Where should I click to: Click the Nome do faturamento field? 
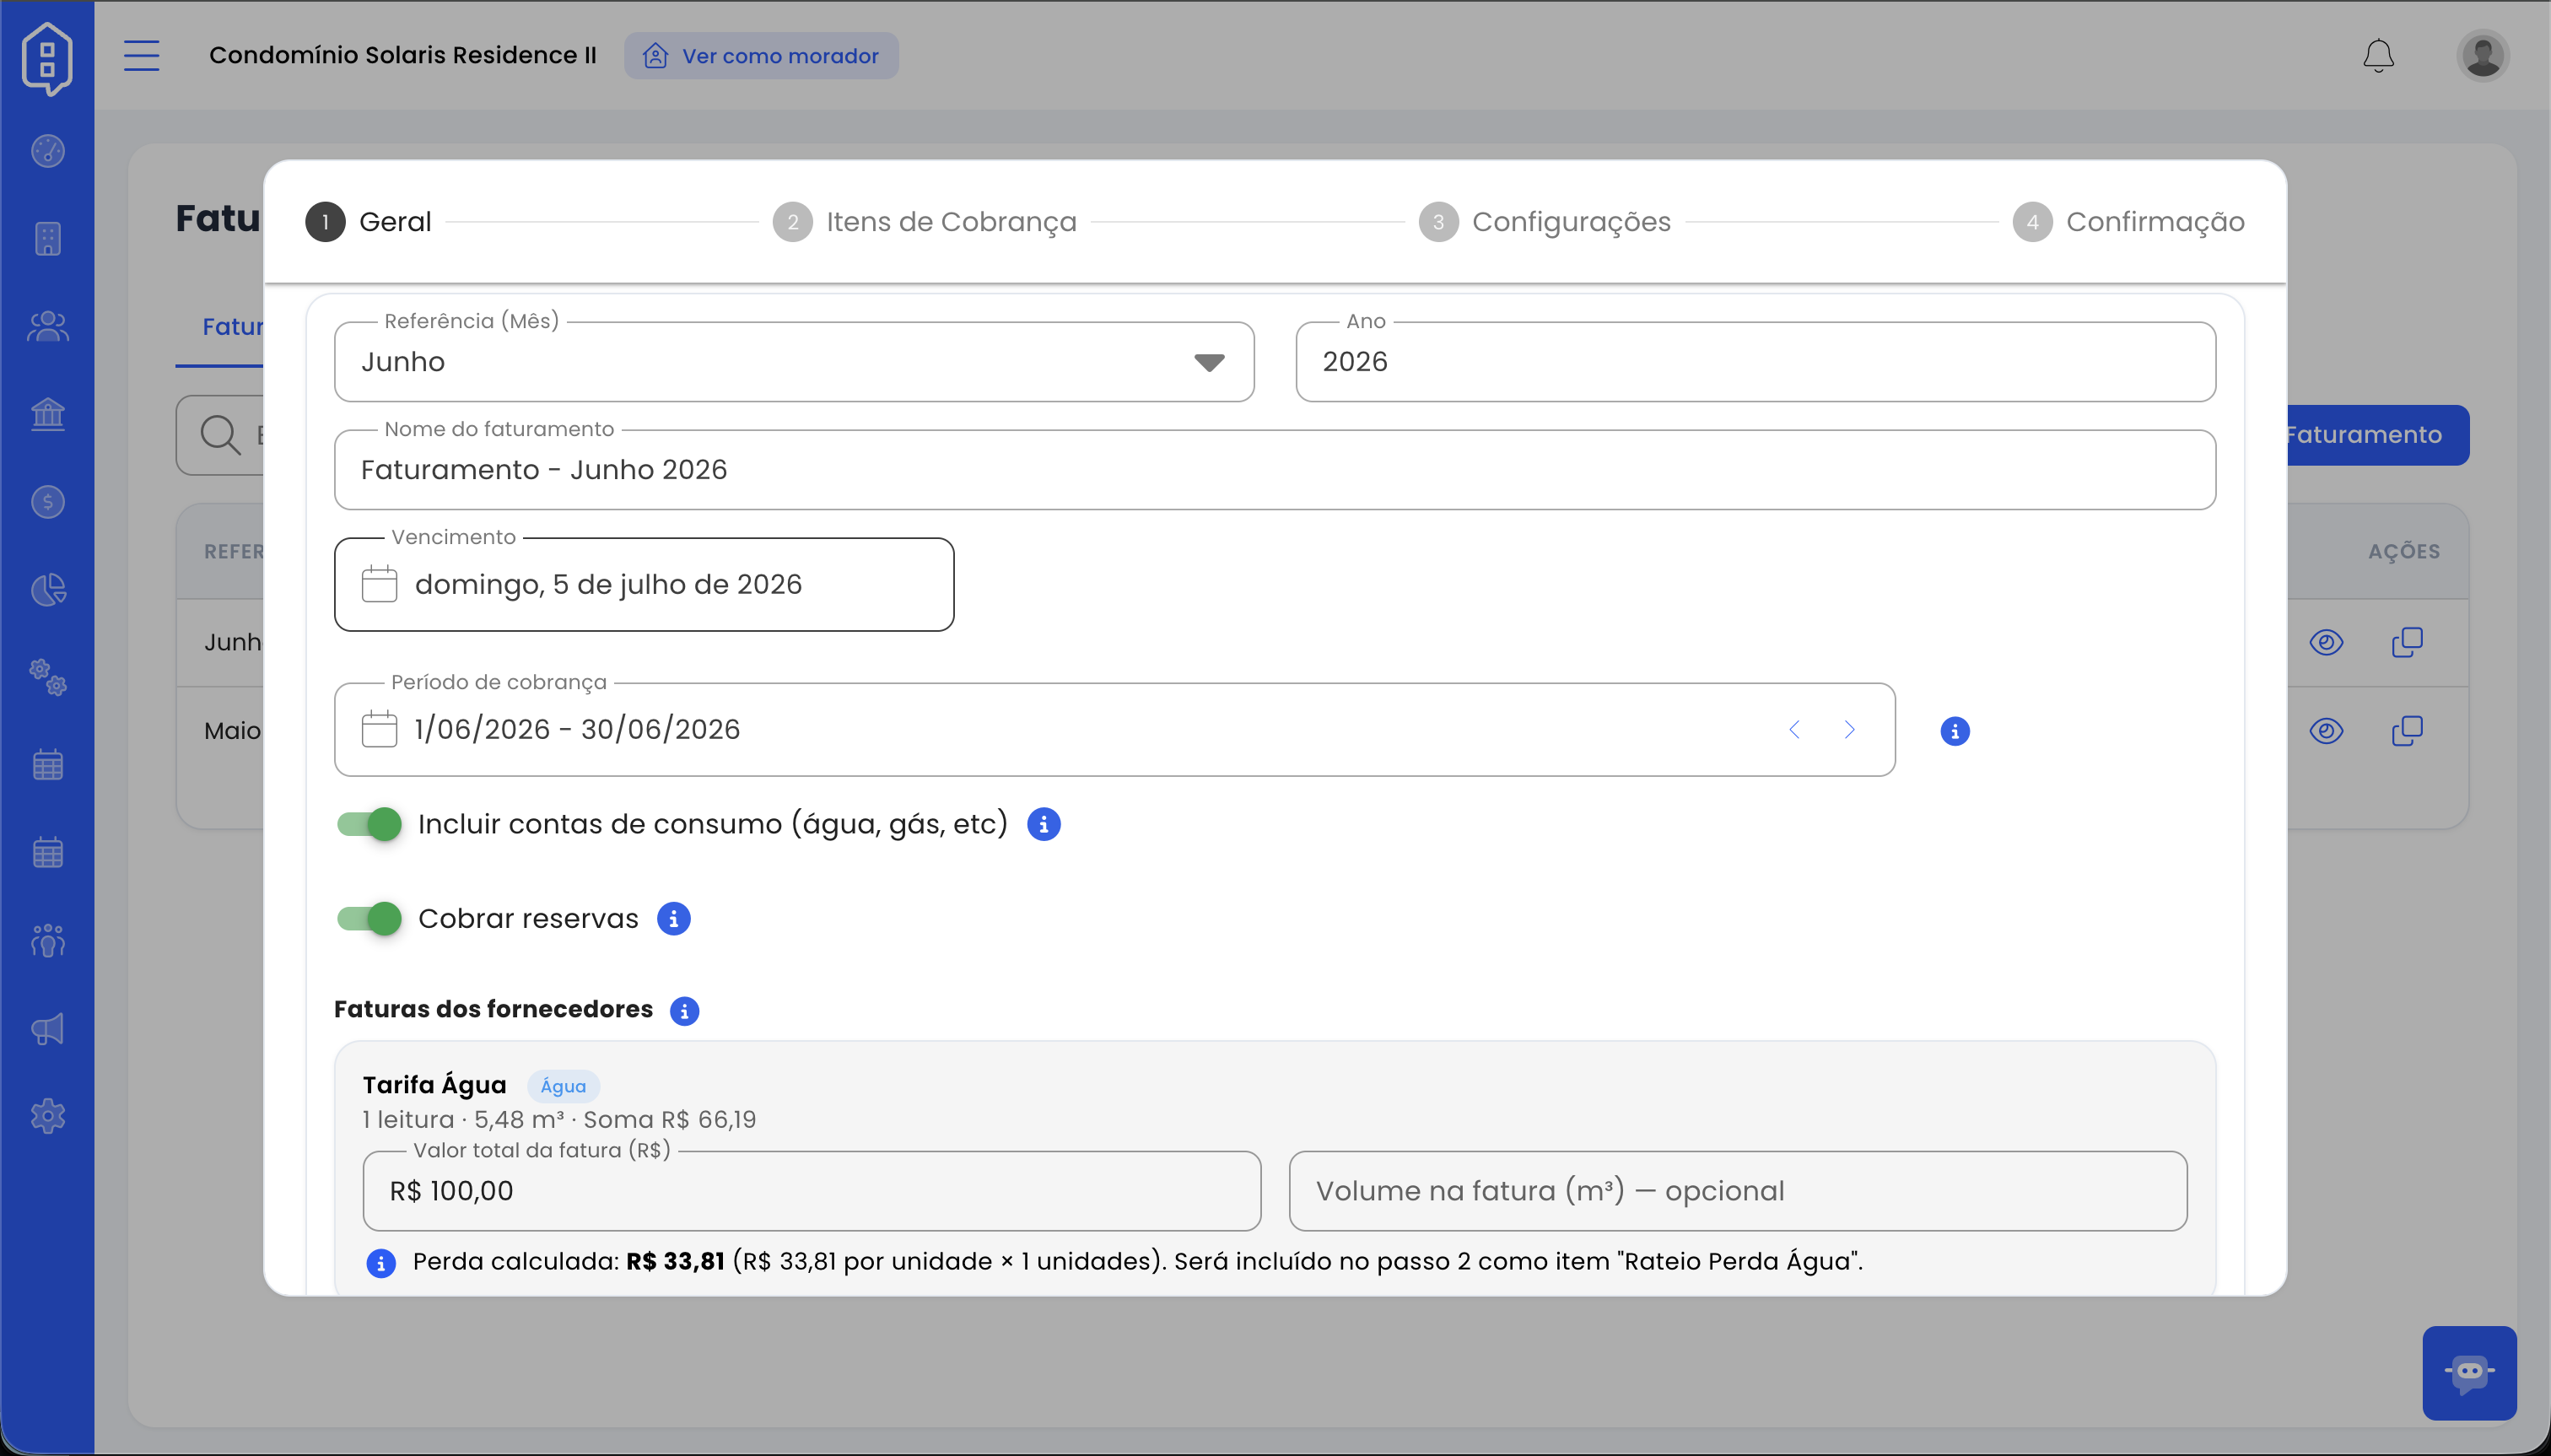point(1275,470)
